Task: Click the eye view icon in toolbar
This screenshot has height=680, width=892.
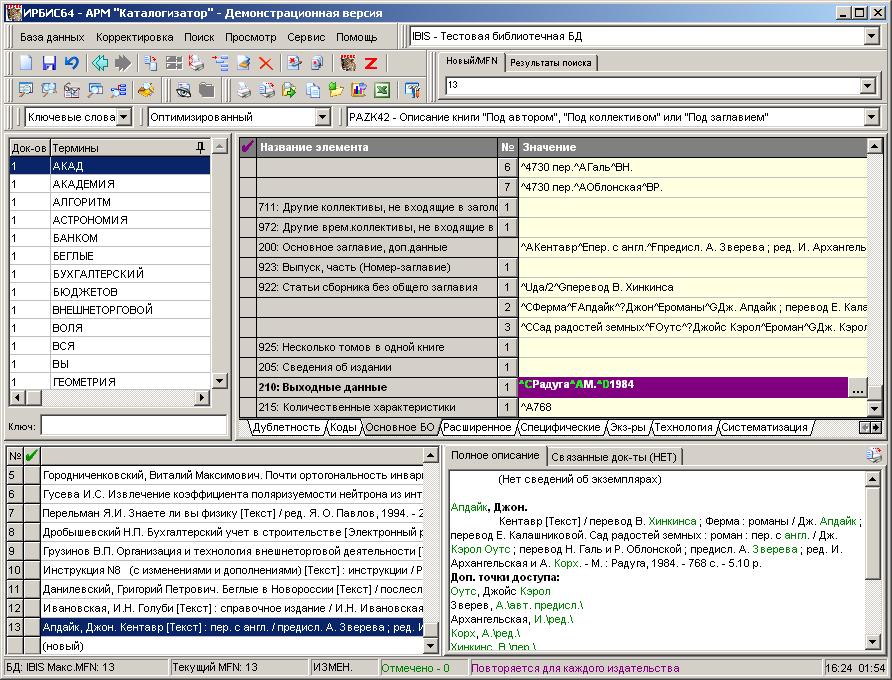Action: click(184, 90)
